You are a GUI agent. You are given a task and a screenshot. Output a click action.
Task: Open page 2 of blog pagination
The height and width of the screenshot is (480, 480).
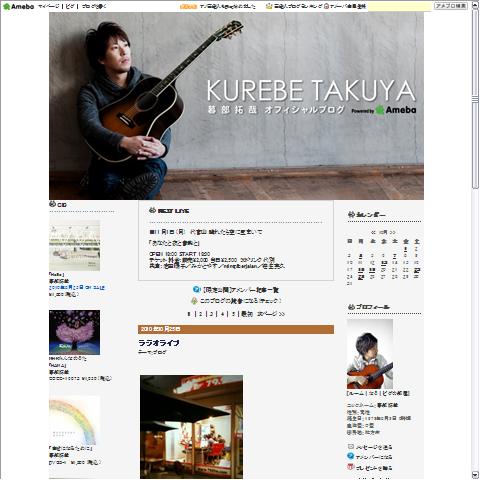pos(200,314)
